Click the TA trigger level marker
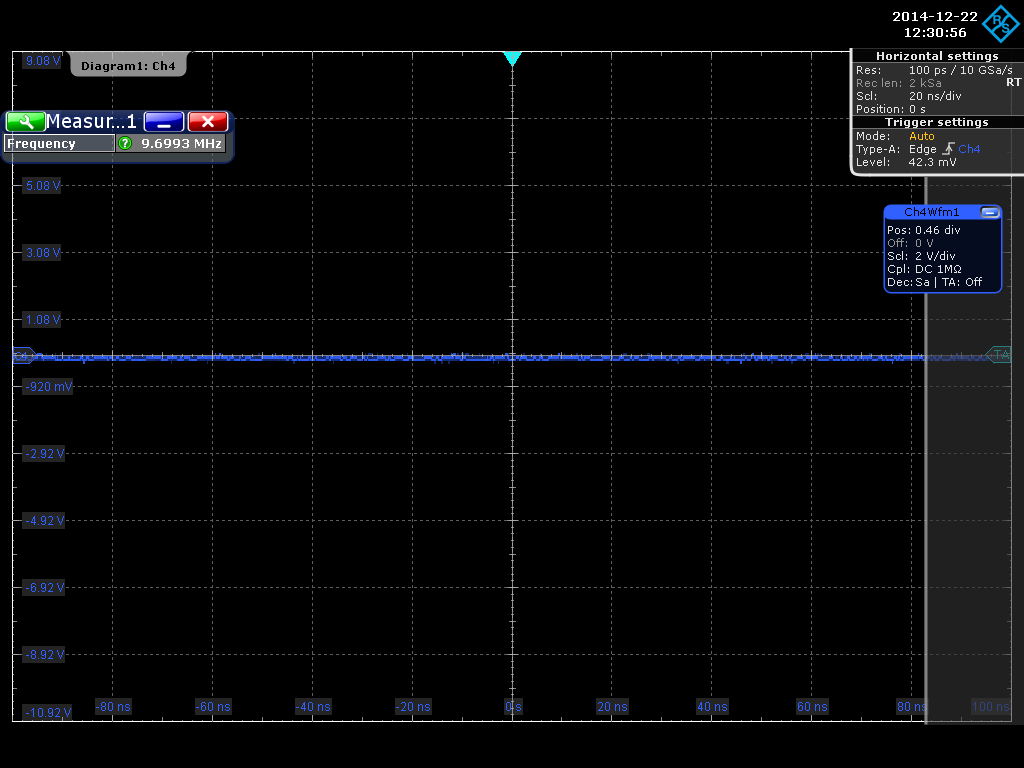 coord(1000,354)
